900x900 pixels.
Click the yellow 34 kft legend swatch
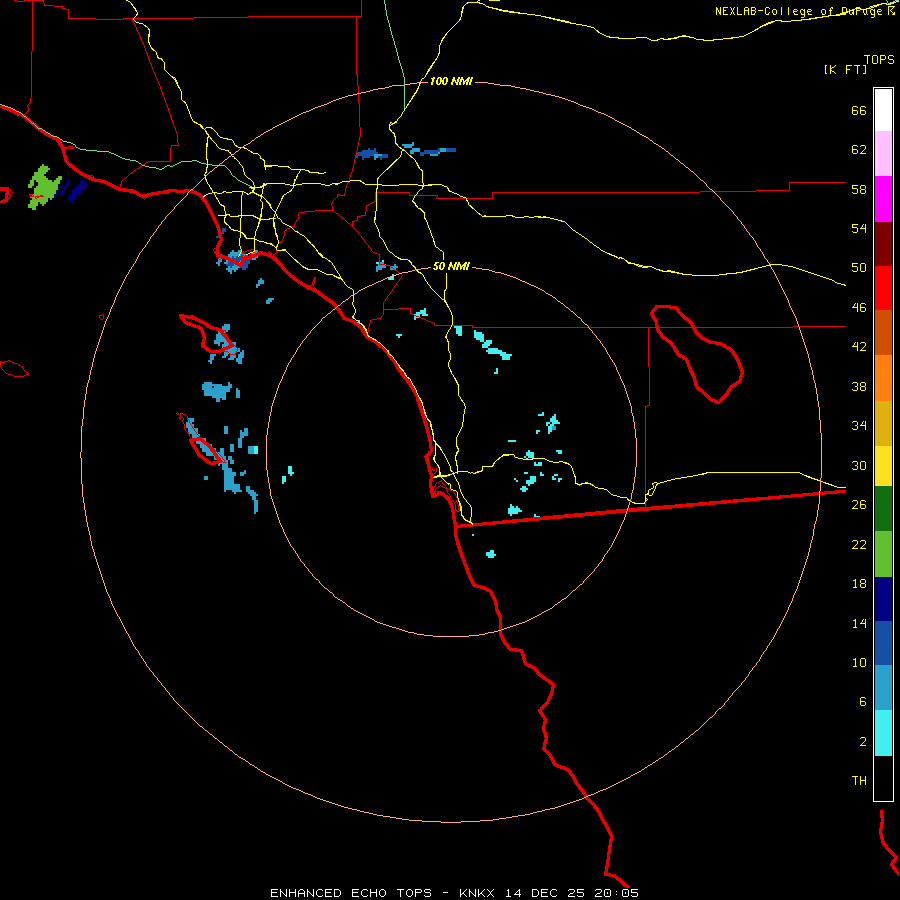pyautogui.click(x=883, y=466)
